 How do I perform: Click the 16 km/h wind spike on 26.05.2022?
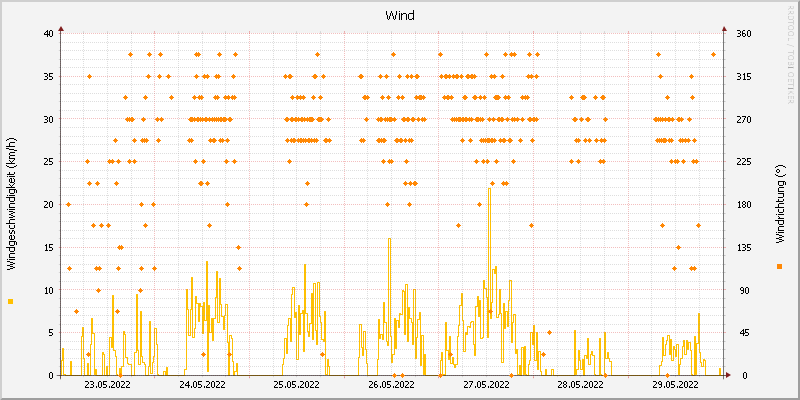coord(390,239)
